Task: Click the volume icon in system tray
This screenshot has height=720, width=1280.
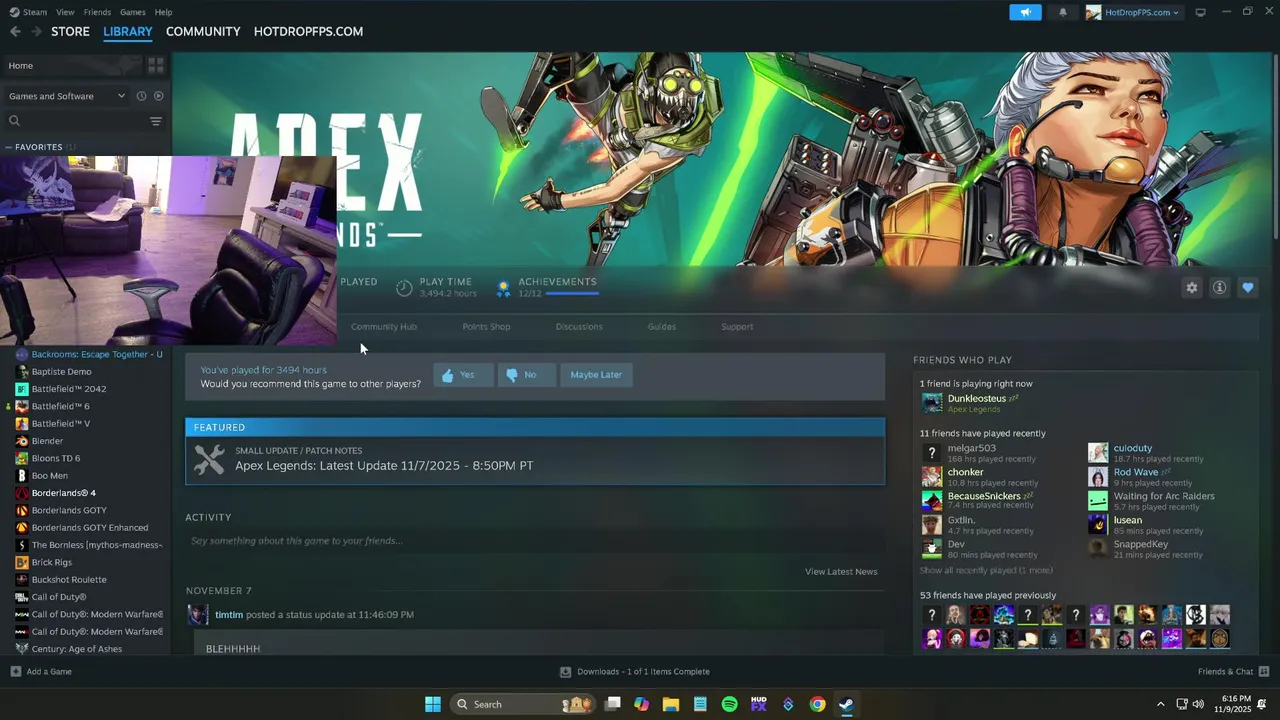Action: (1198, 704)
